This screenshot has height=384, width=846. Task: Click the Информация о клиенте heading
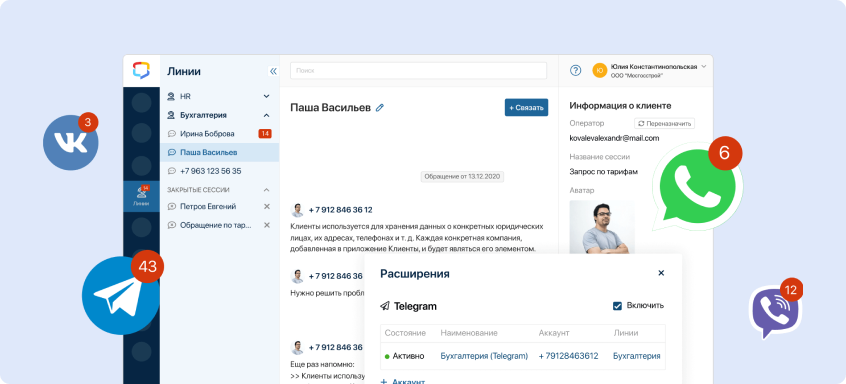(x=620, y=106)
